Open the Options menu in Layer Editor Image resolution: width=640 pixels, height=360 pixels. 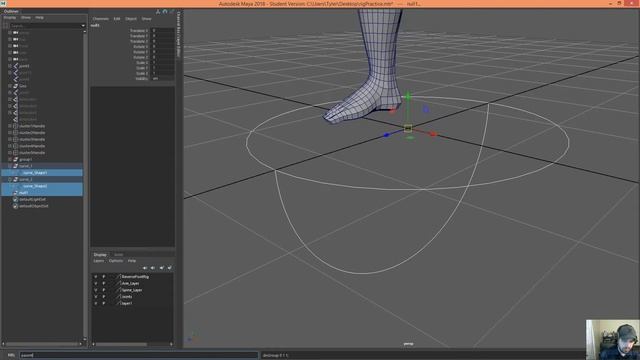click(x=116, y=261)
